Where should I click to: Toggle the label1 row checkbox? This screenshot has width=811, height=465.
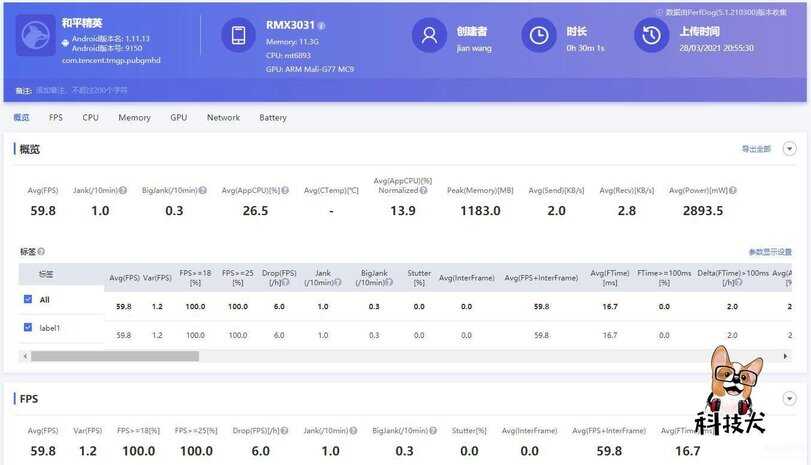tap(28, 327)
